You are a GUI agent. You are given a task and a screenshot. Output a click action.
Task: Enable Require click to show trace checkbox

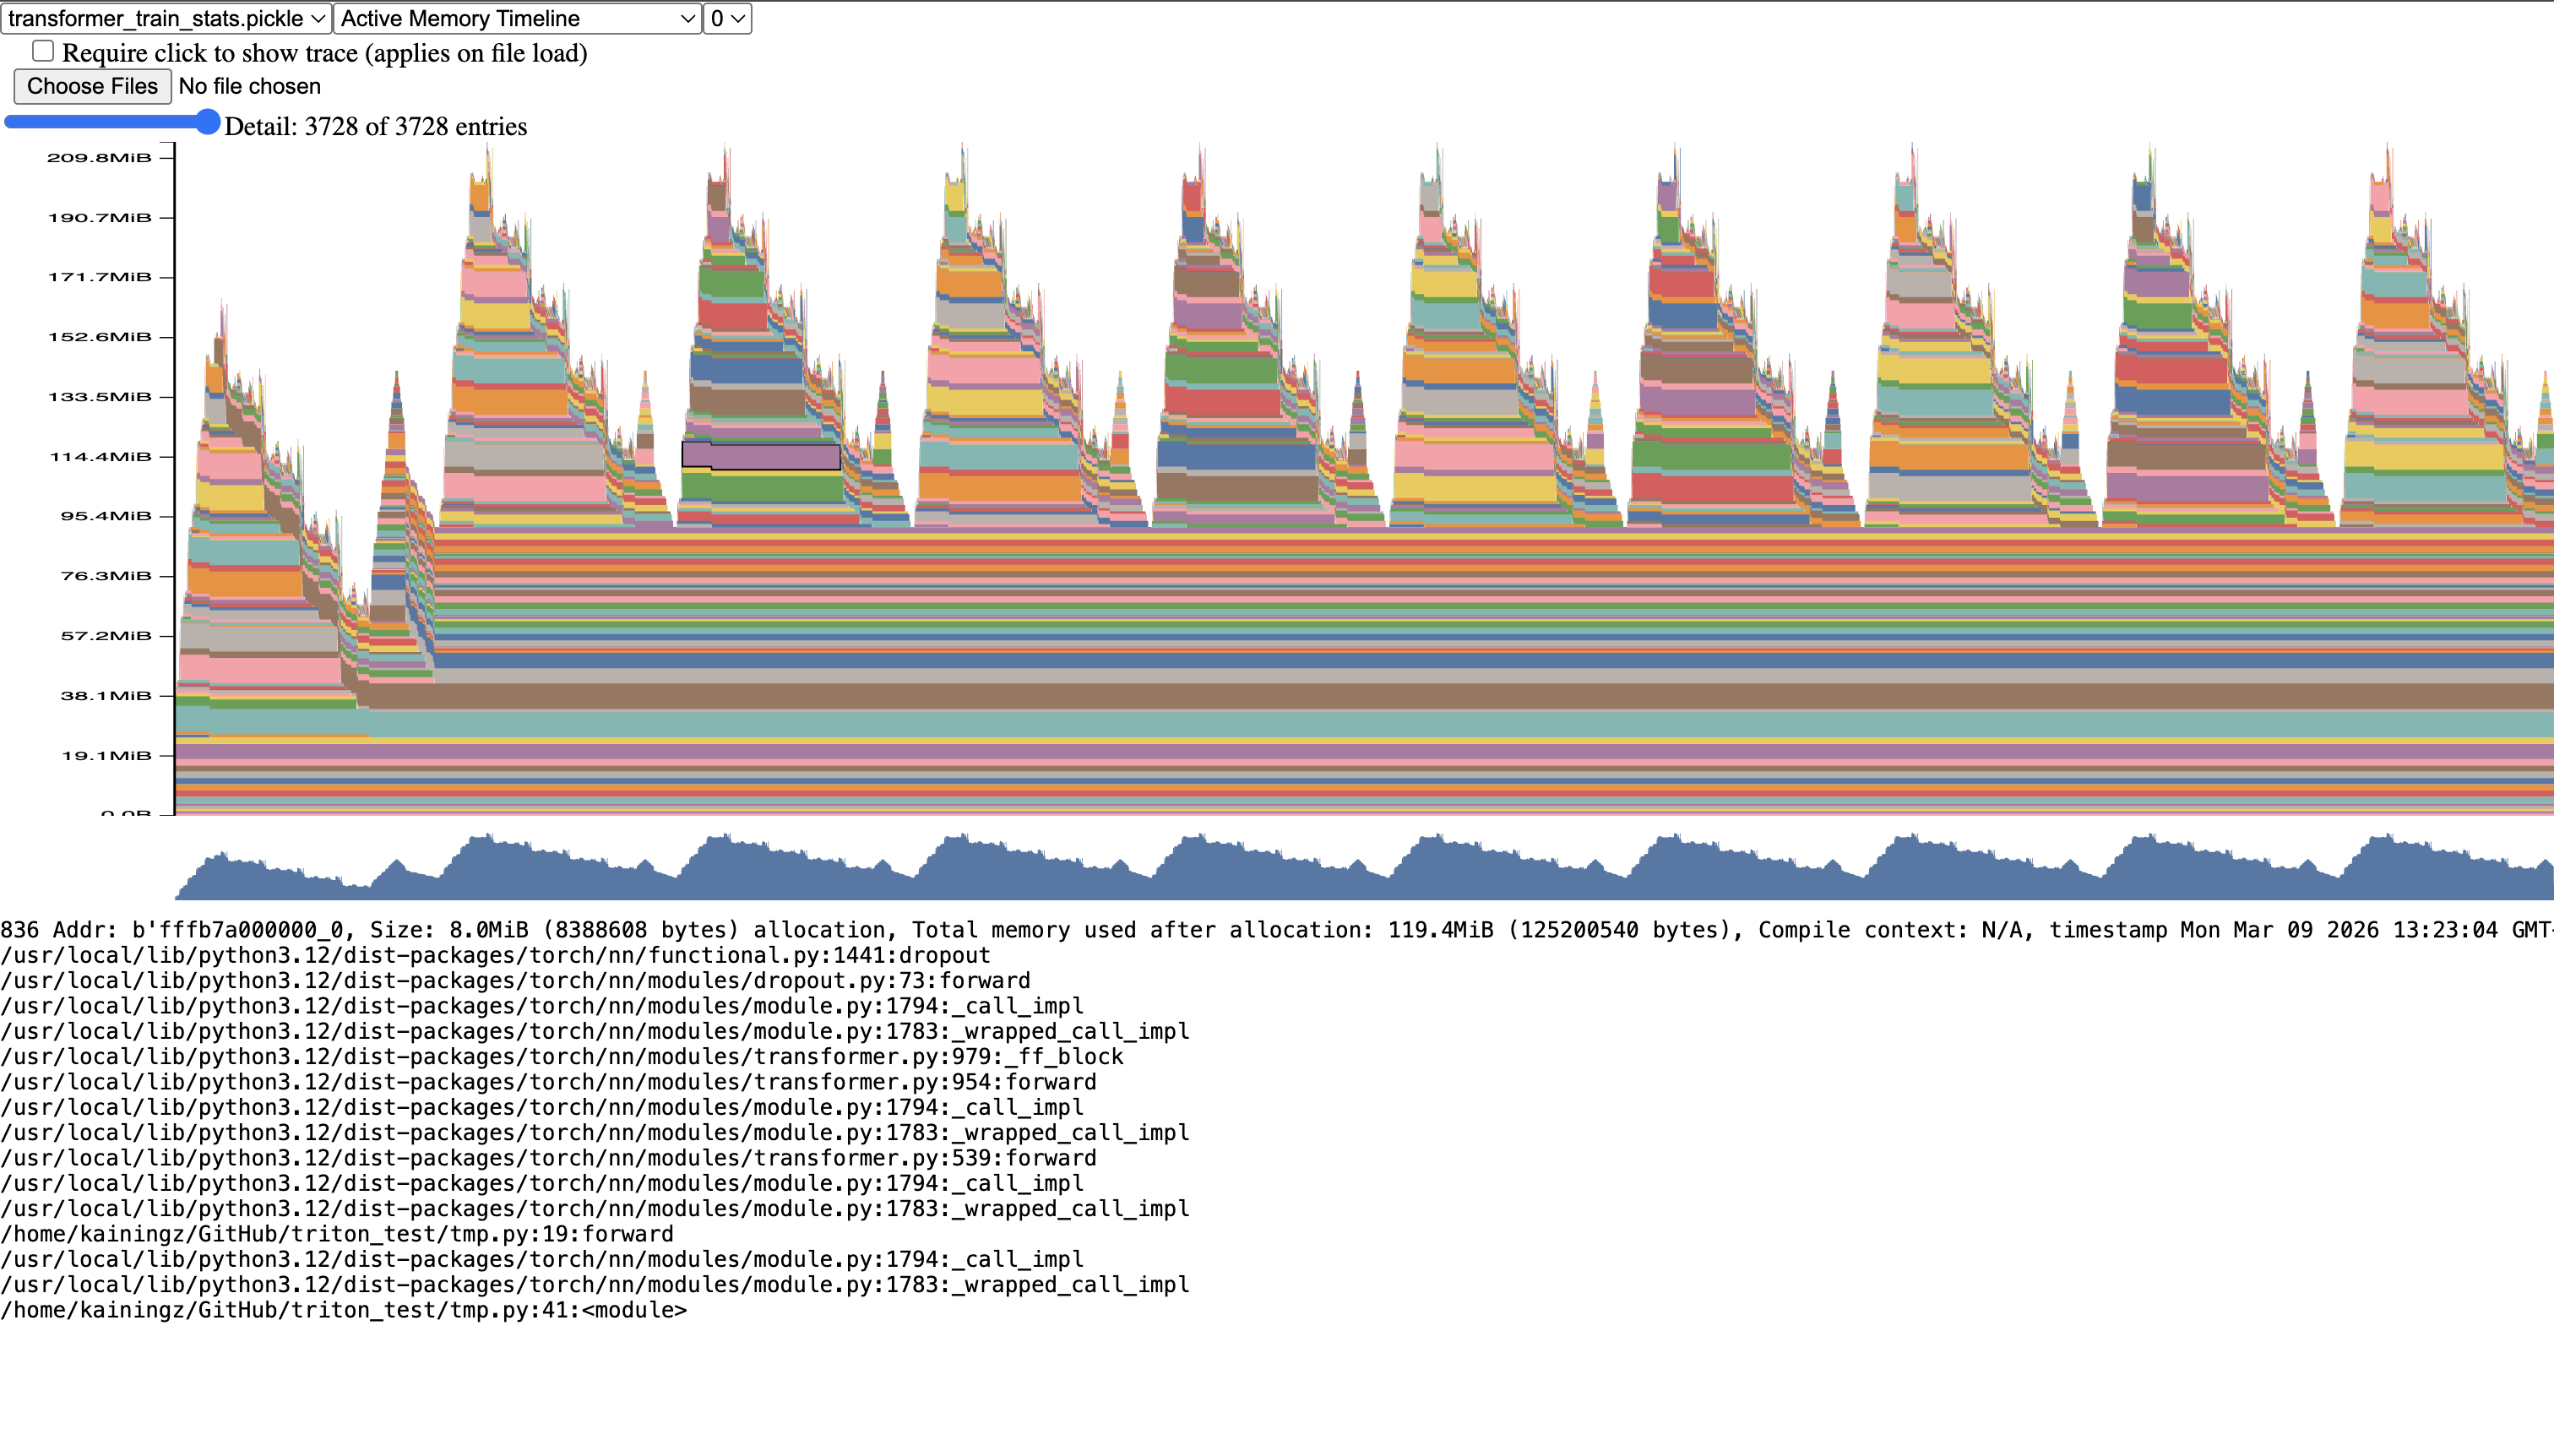(43, 51)
